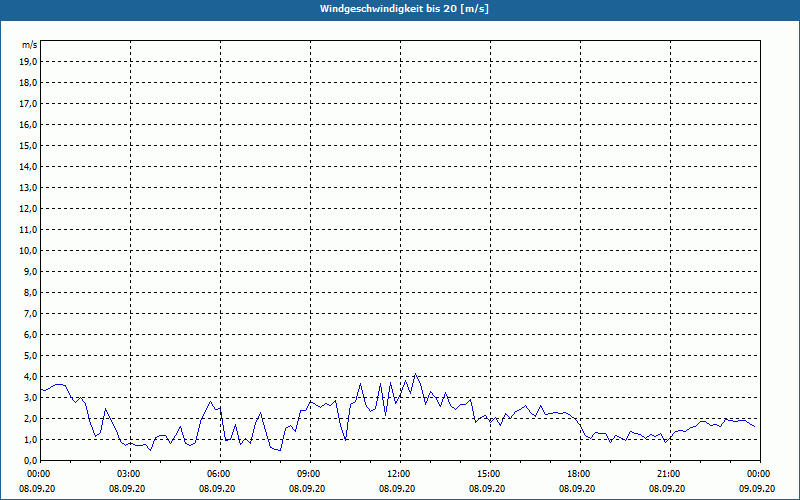
Task: Click the '03:00' time label
Action: click(x=131, y=474)
